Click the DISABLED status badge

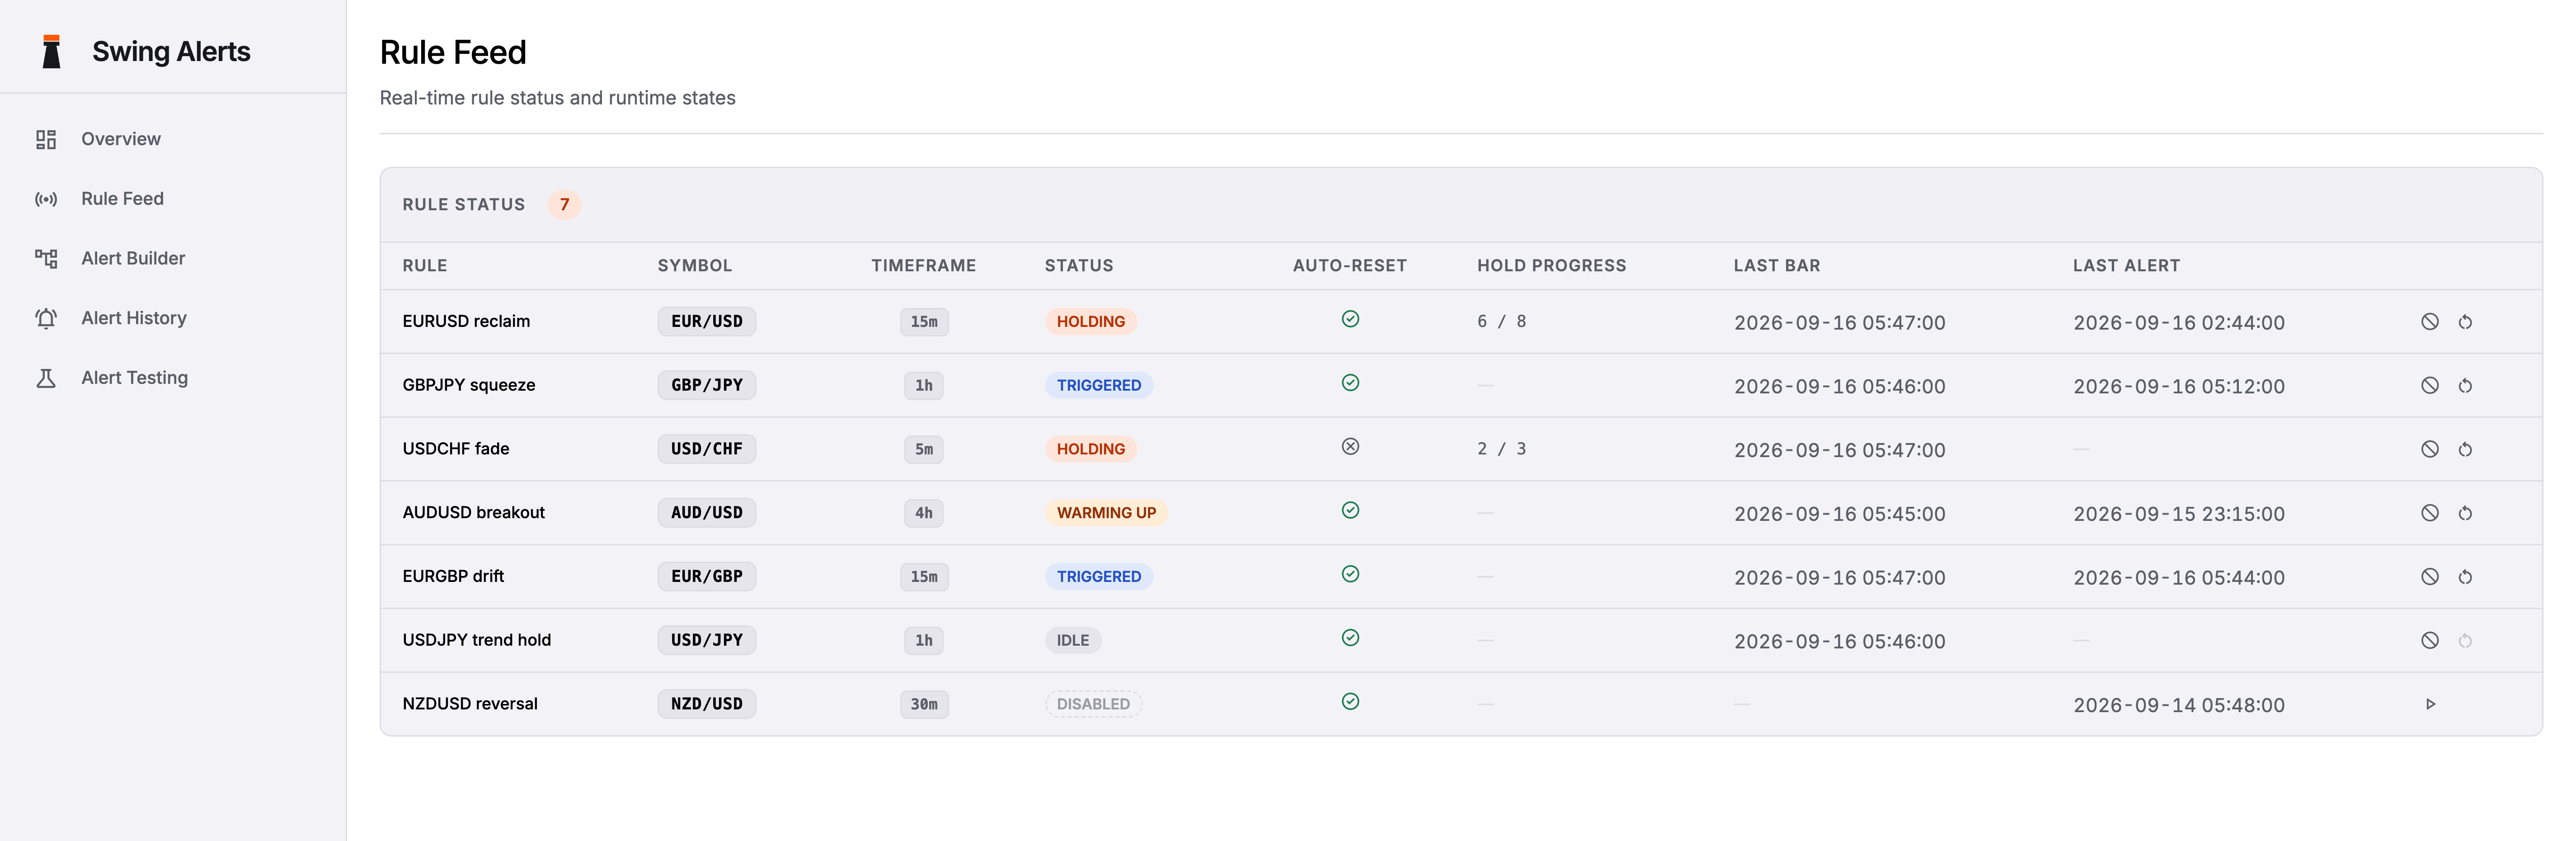coord(1093,704)
